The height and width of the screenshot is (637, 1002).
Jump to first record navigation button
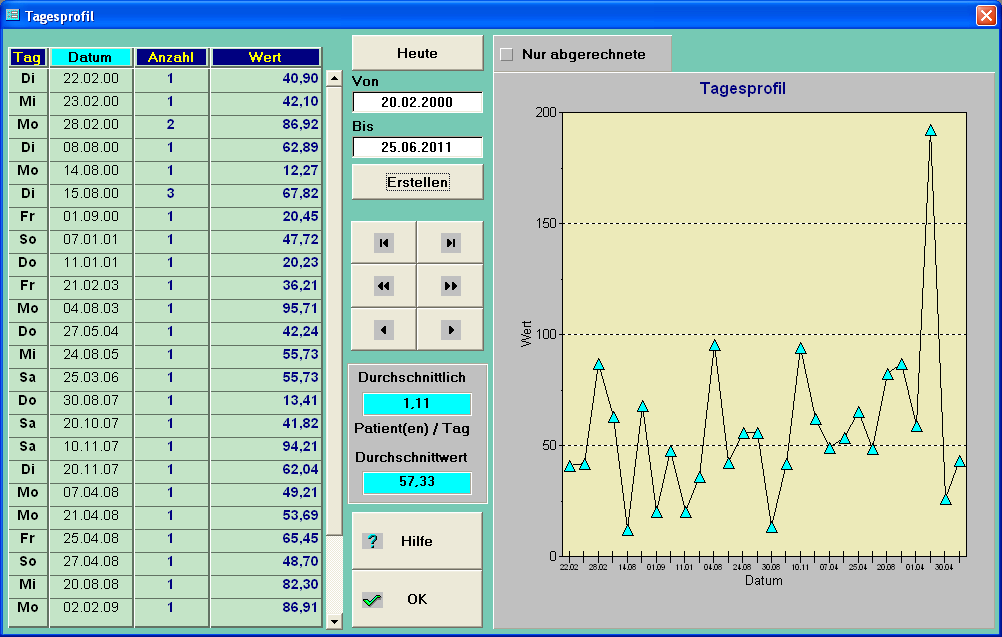[x=384, y=243]
